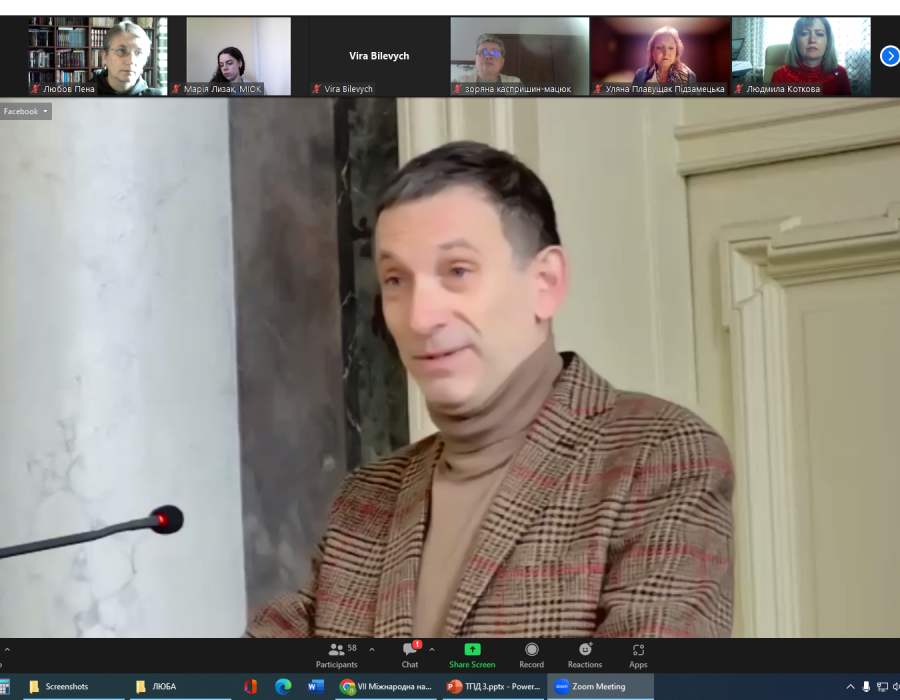
Task: Click the green Share Screen button
Action: [x=472, y=655]
